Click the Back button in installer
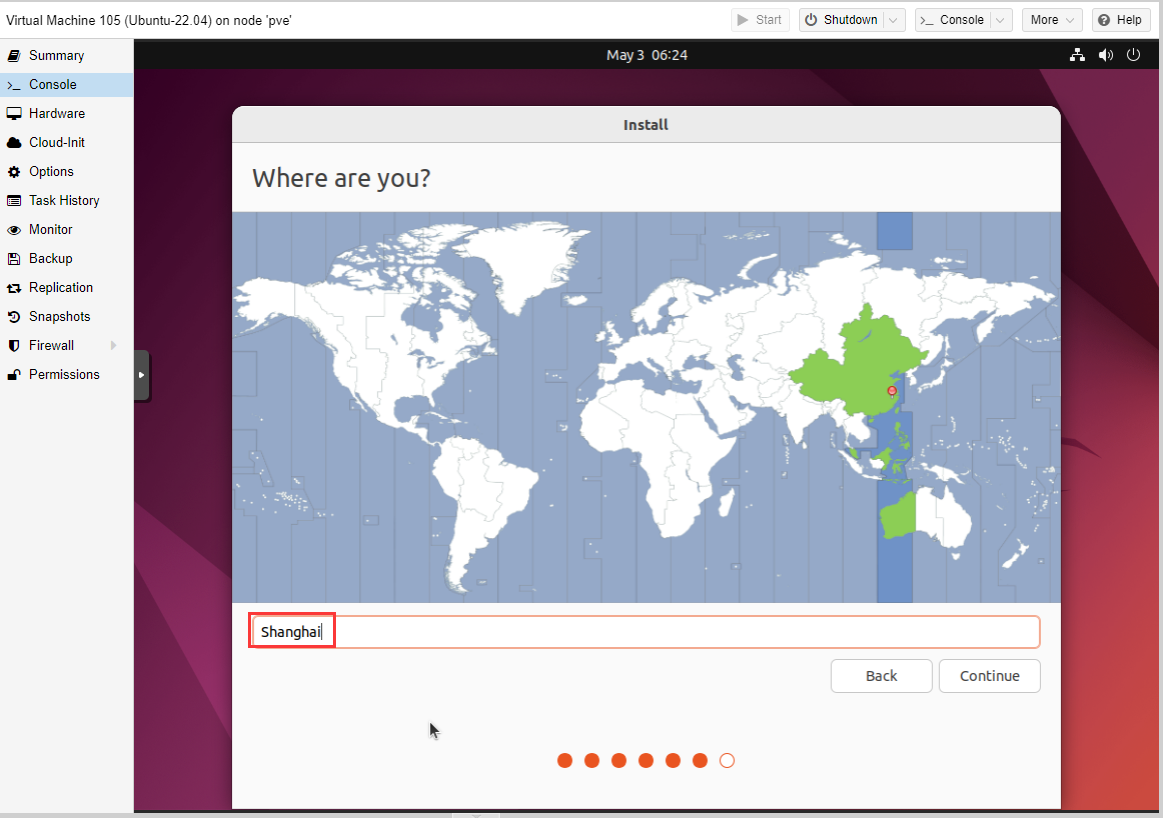 881,676
